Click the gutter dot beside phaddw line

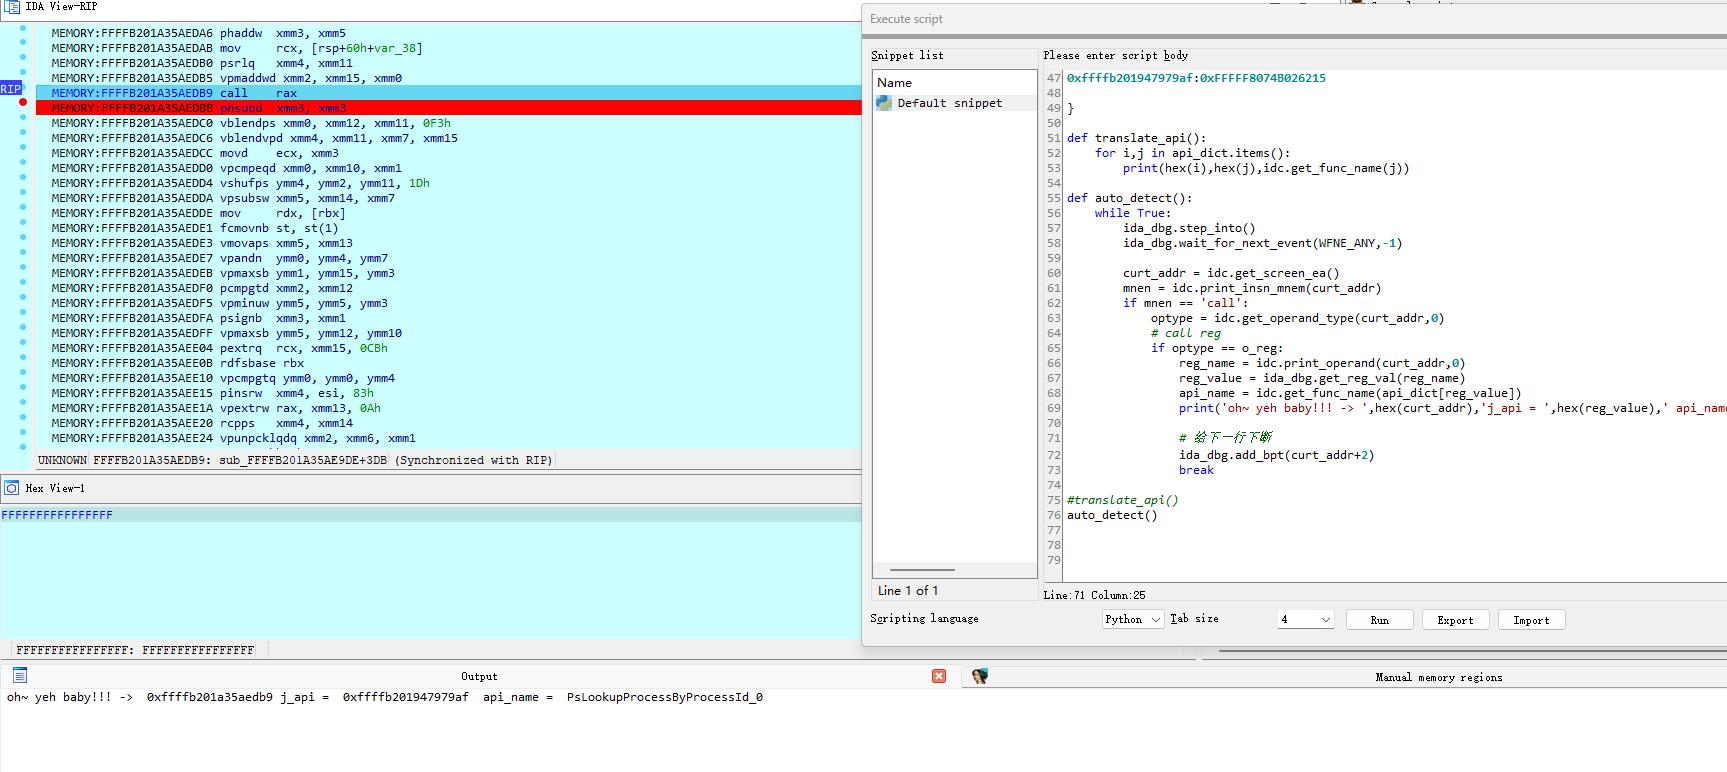[23, 28]
